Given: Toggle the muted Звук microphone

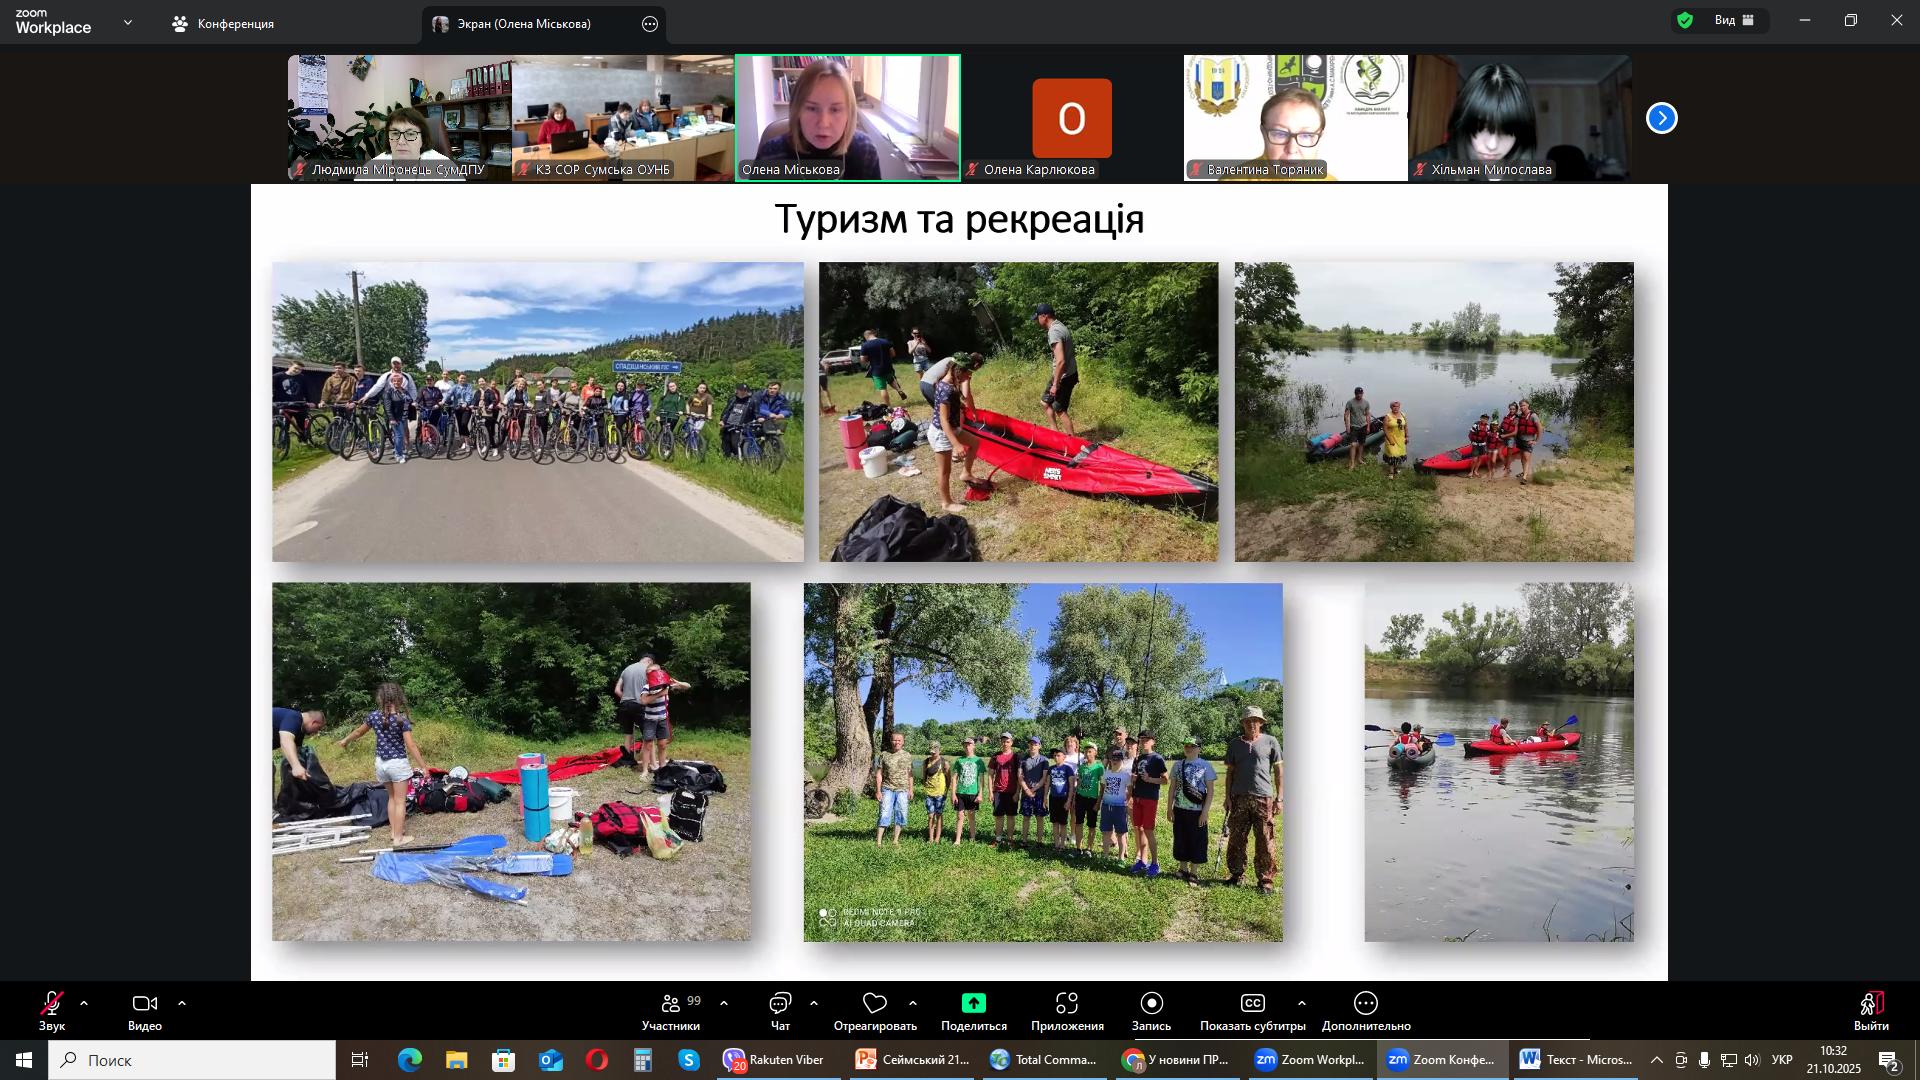Looking at the screenshot, I should pos(52,1004).
